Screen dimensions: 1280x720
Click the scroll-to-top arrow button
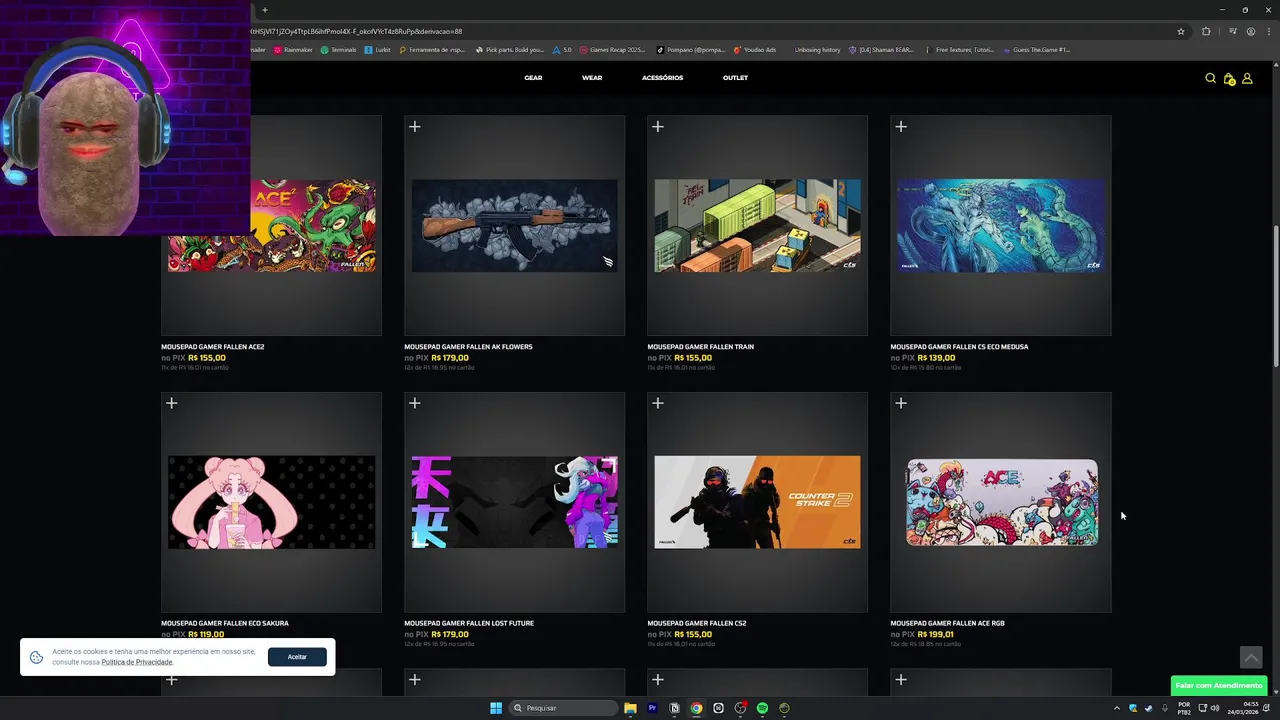(1251, 657)
